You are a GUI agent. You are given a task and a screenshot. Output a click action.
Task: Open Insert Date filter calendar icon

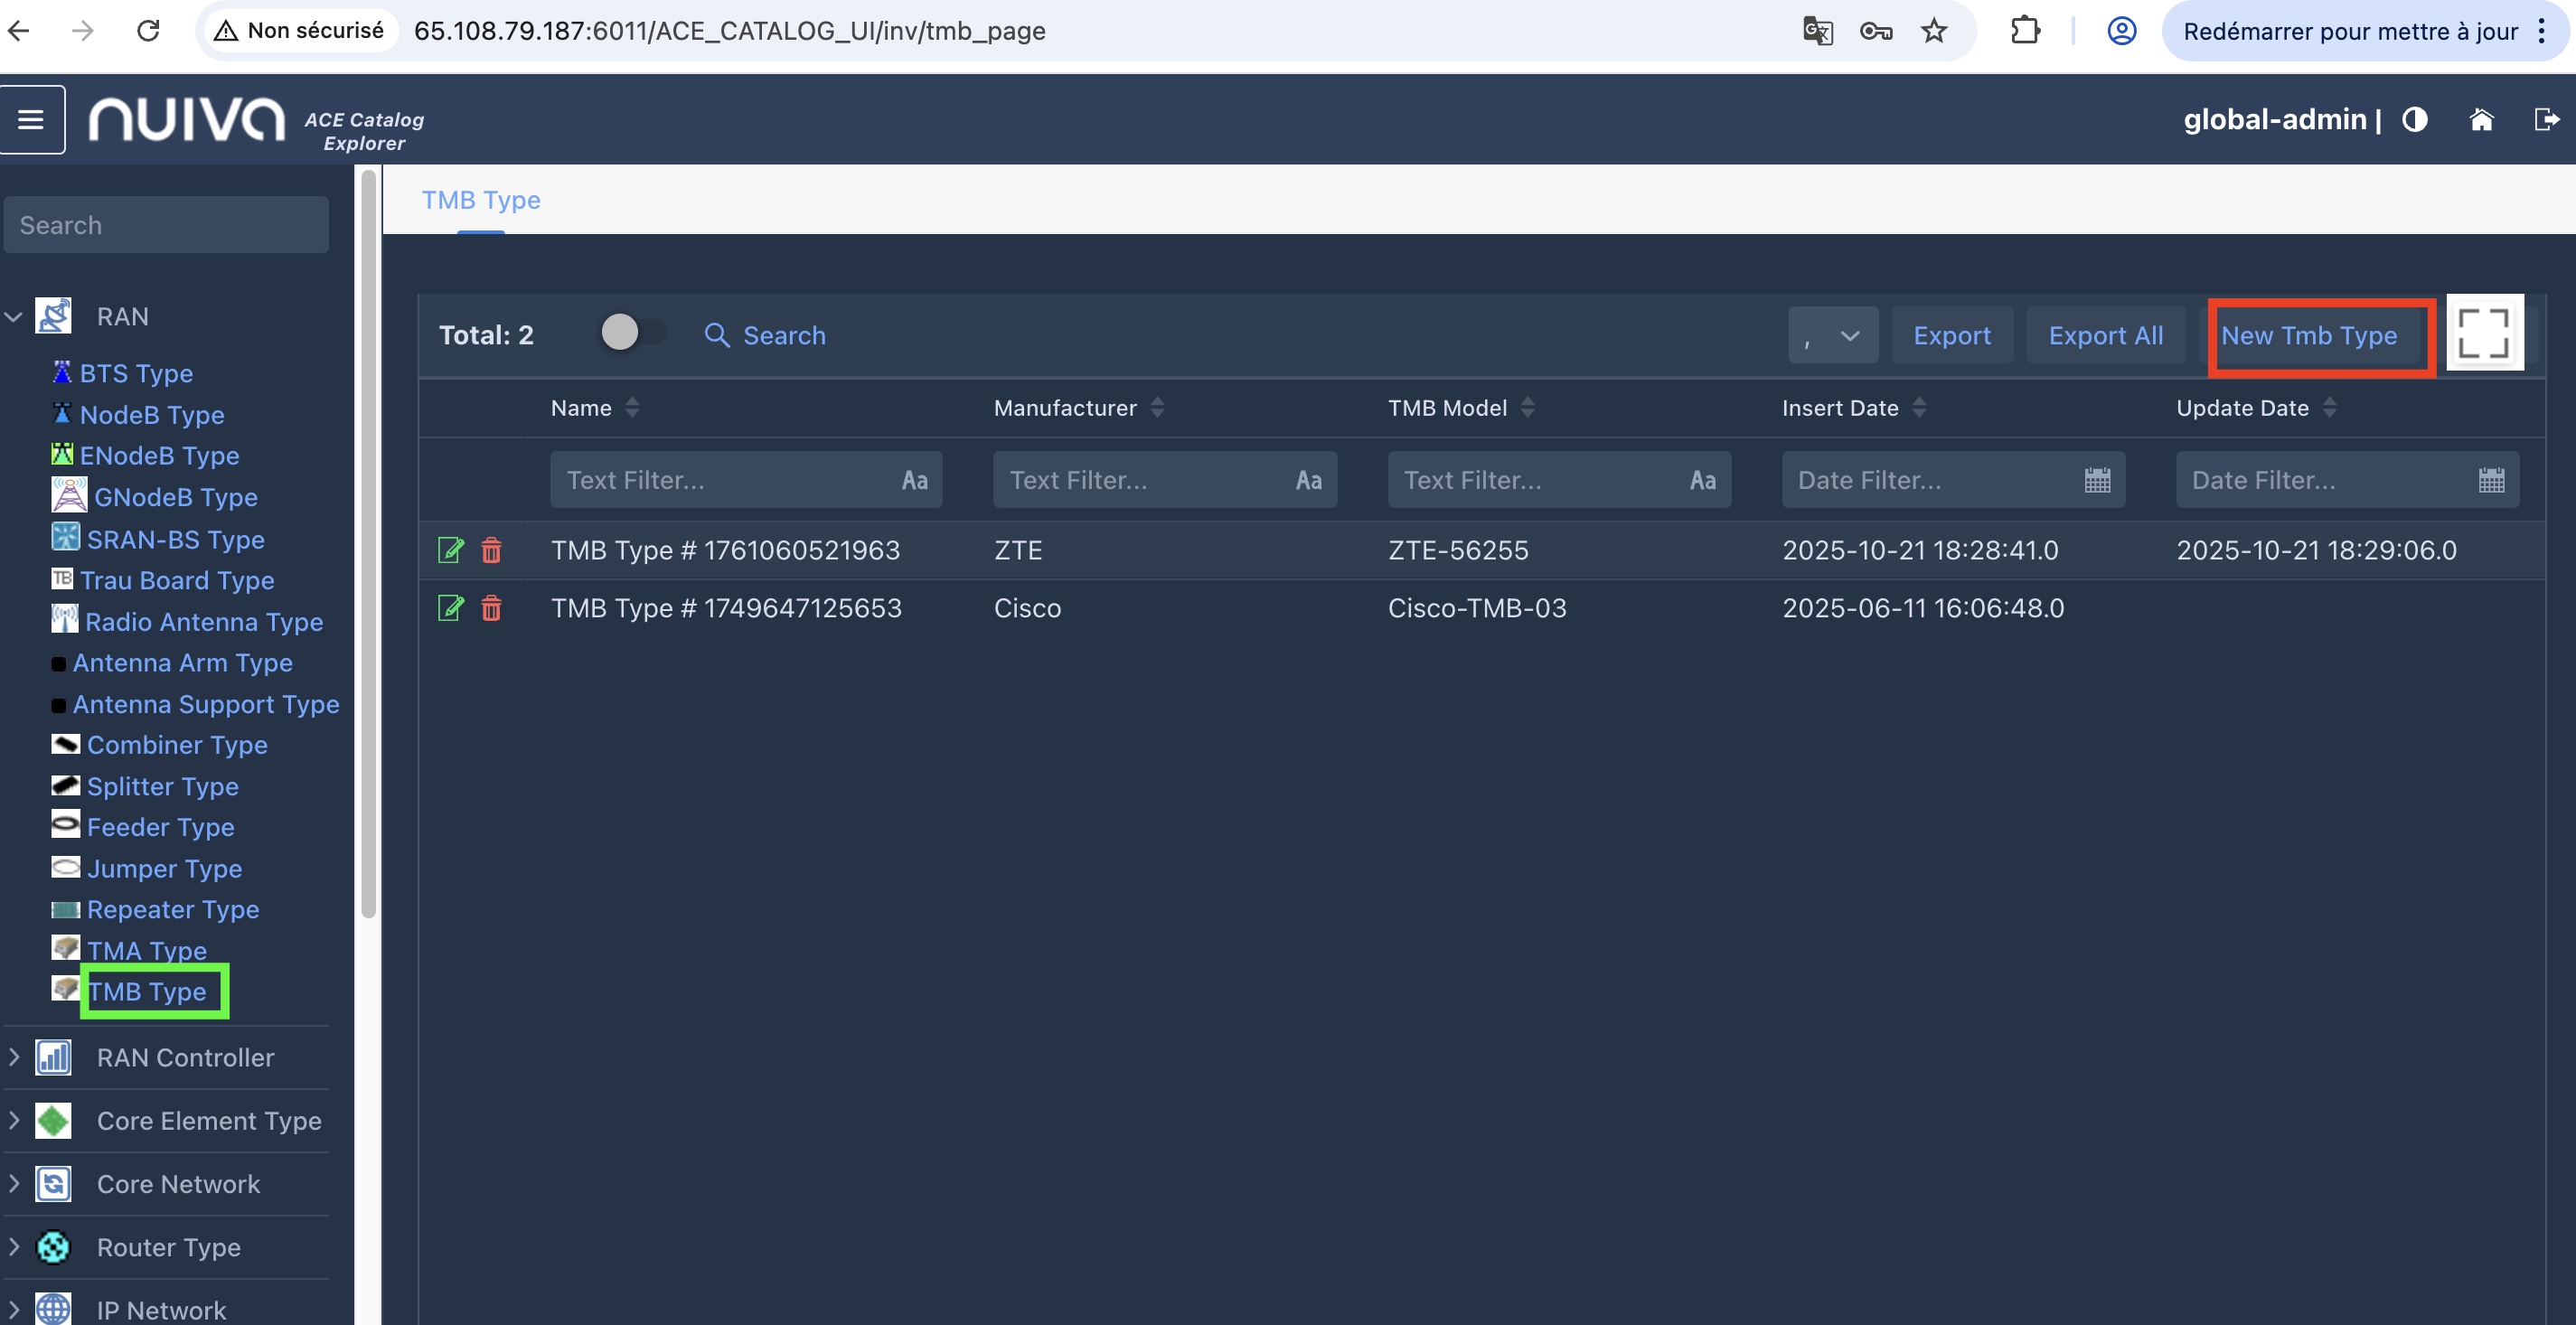coord(2097,480)
